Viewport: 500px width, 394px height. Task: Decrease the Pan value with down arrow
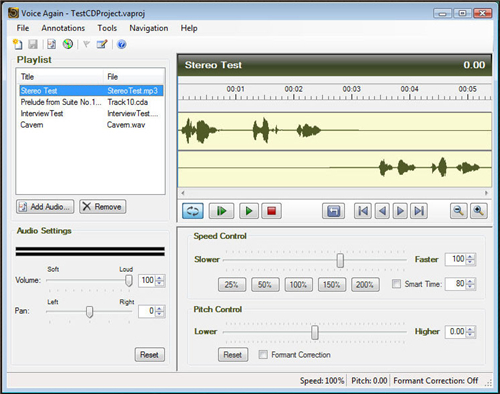pyautogui.click(x=160, y=314)
